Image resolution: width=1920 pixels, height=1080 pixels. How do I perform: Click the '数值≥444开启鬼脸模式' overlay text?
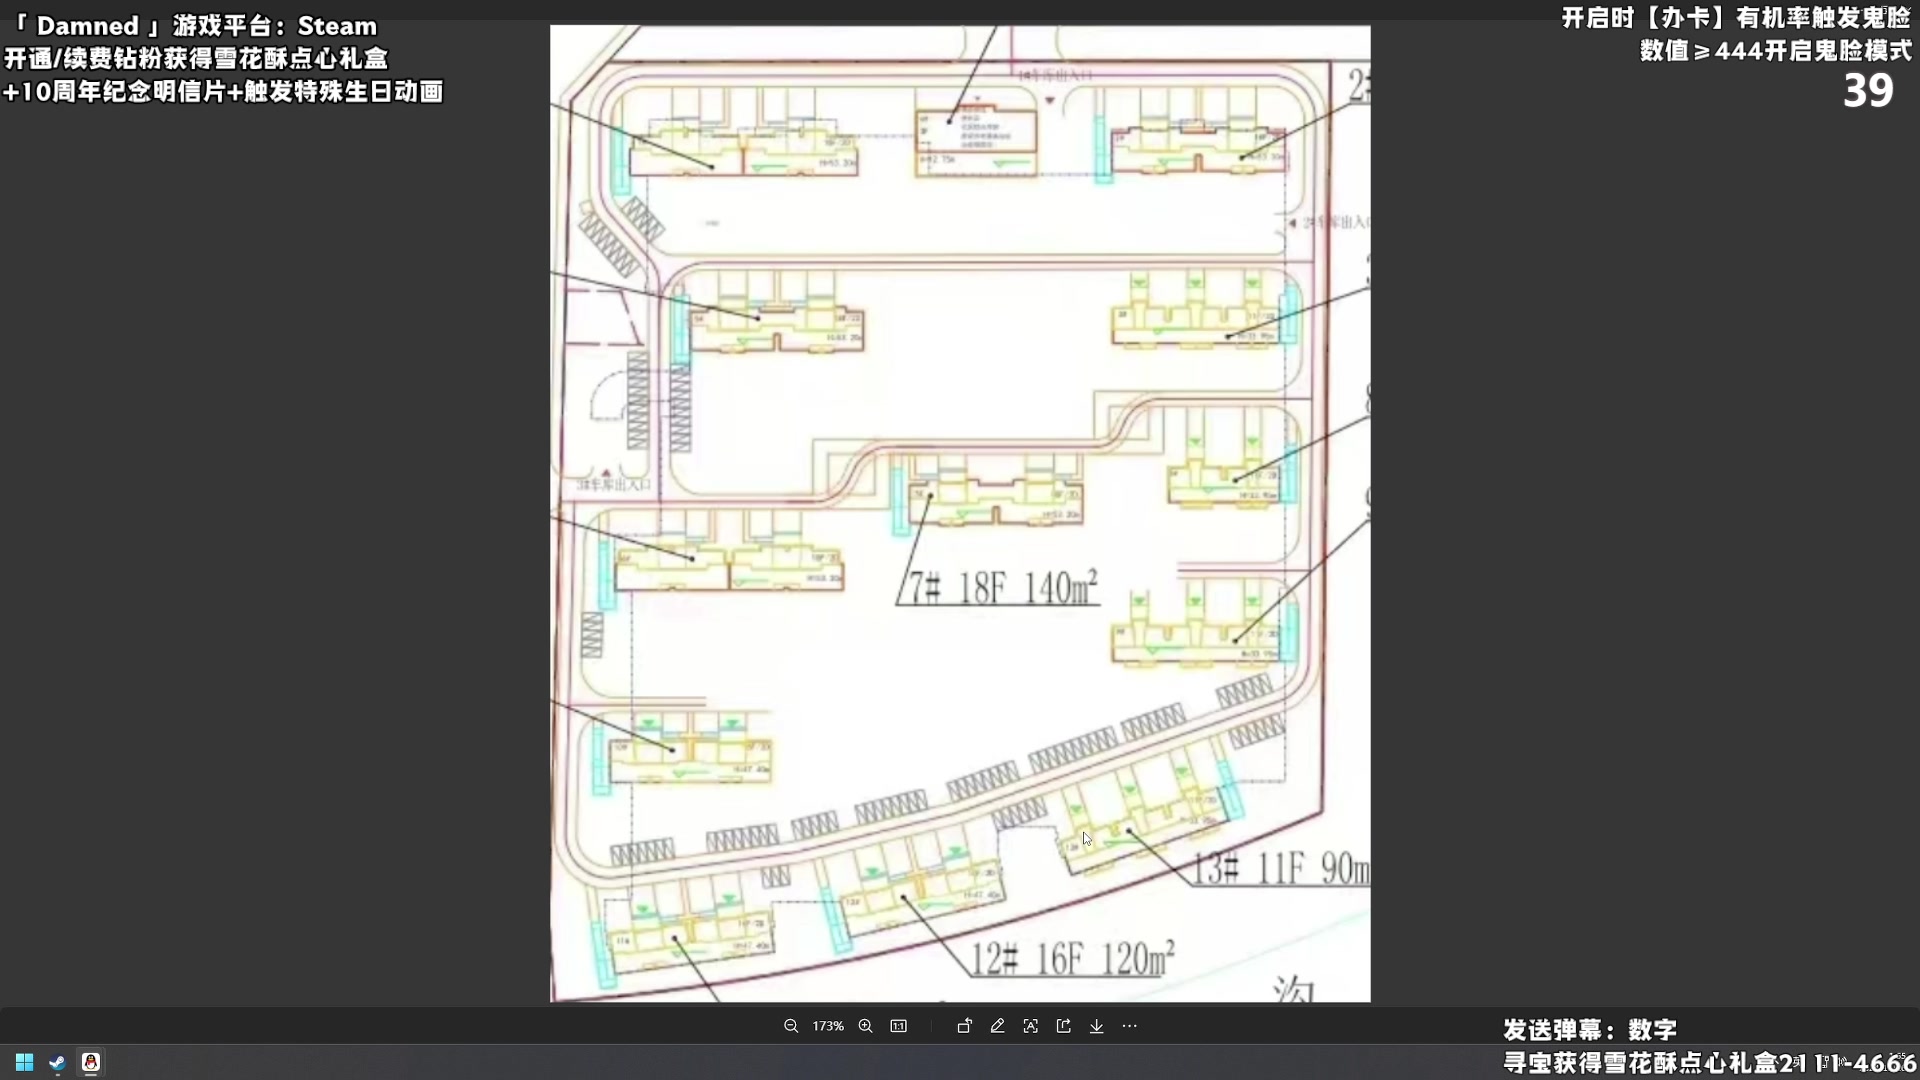coord(1776,51)
